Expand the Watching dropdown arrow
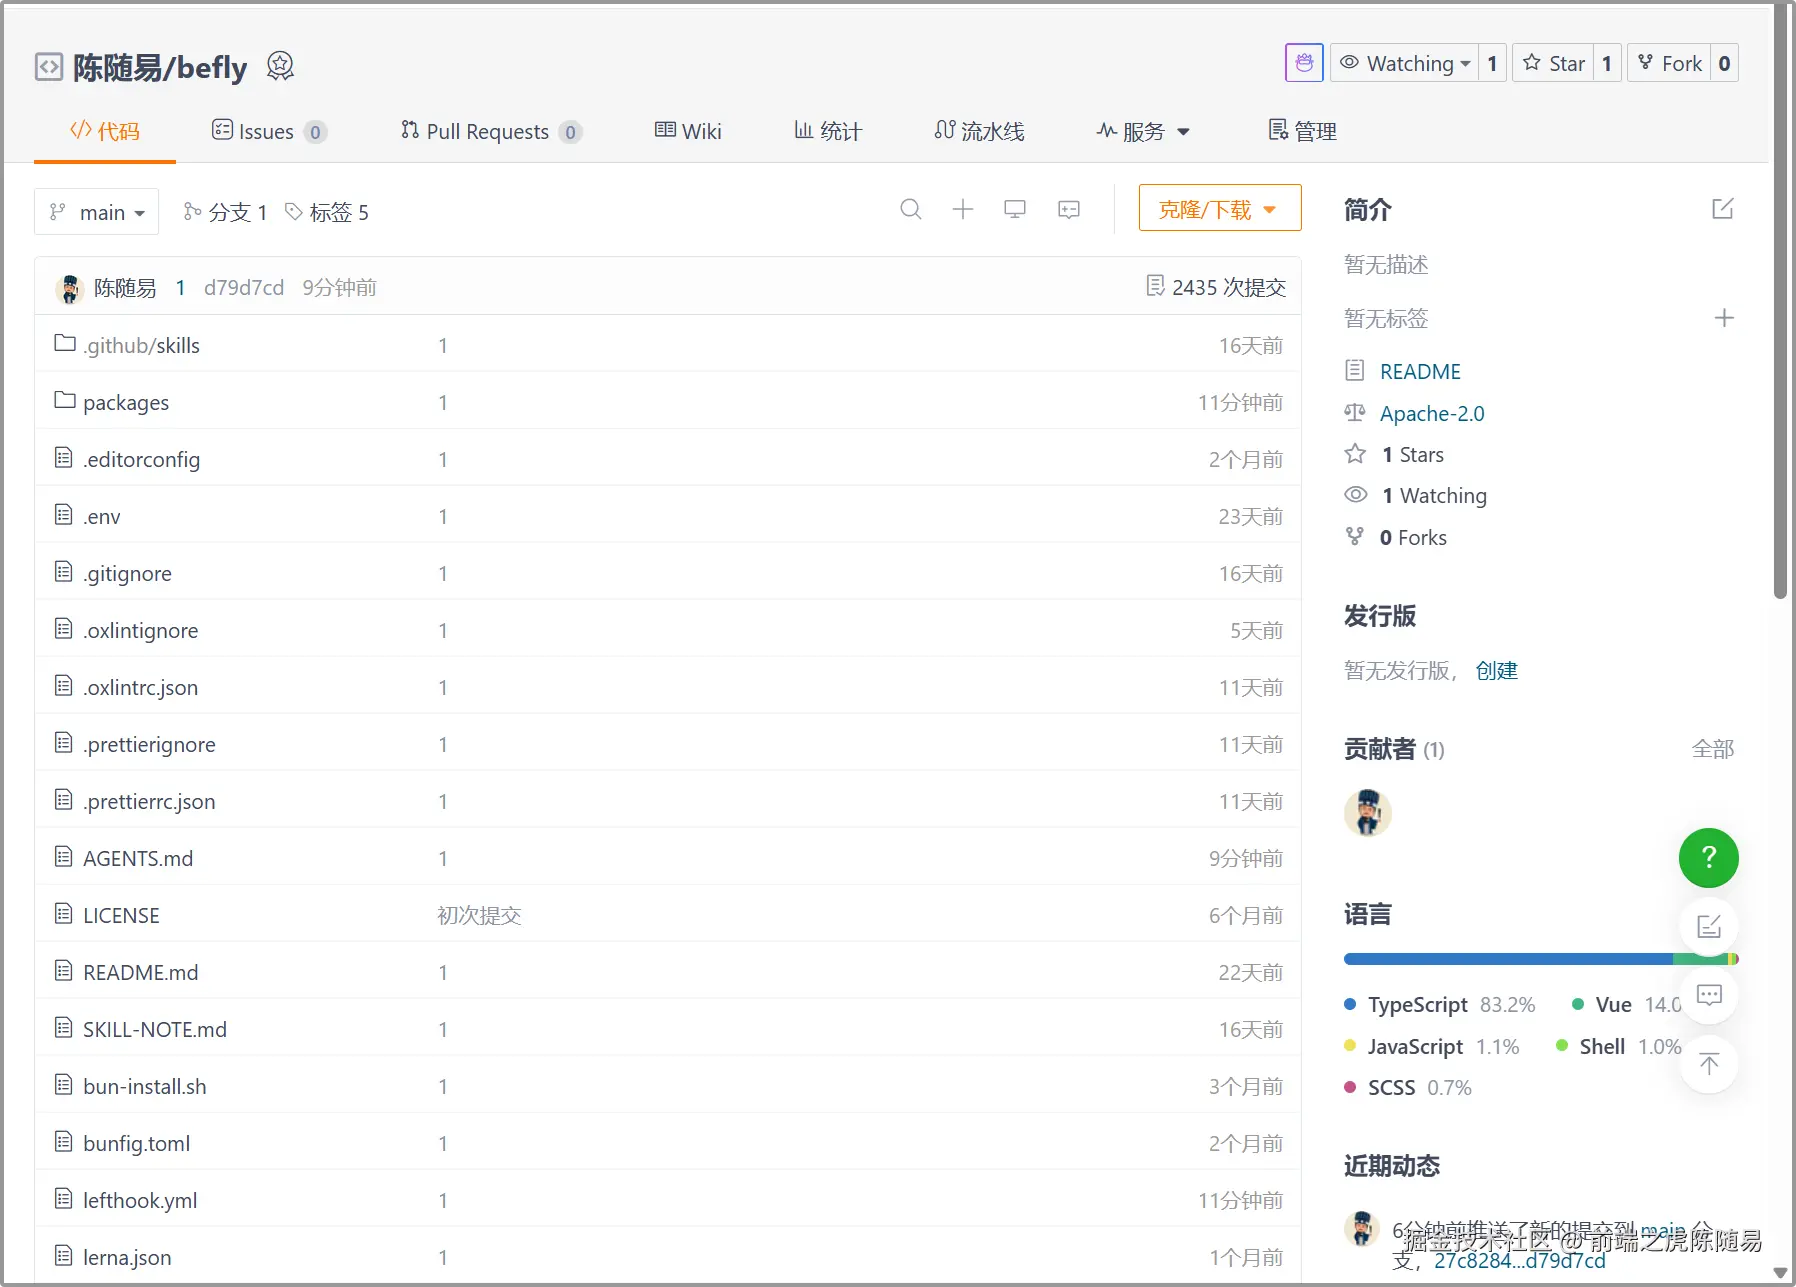 (1463, 62)
